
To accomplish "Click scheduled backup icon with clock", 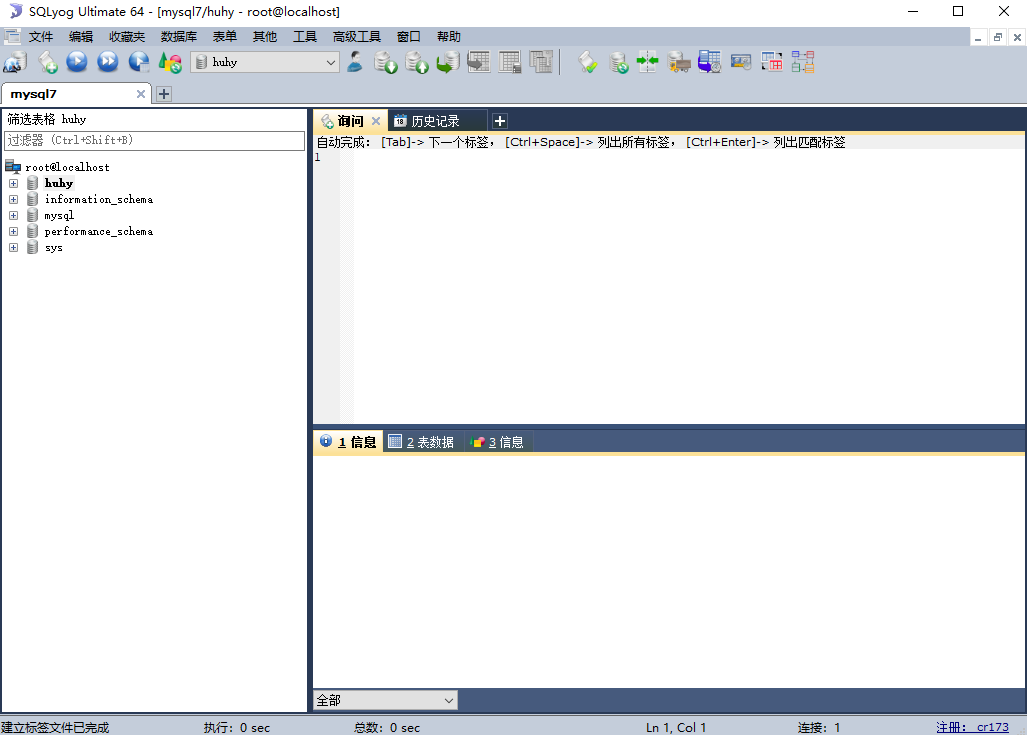I will (x=709, y=62).
